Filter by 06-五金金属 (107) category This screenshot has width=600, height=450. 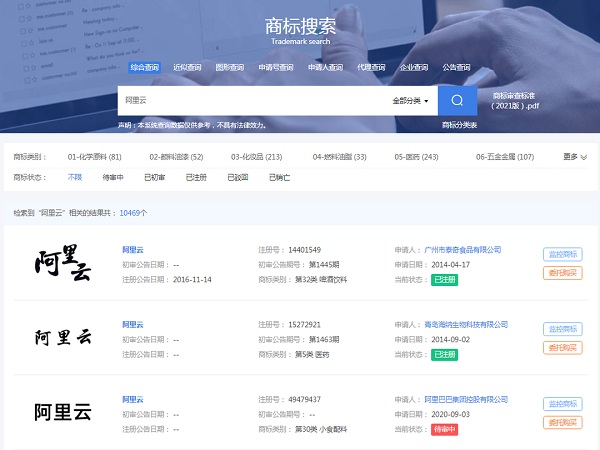(505, 157)
